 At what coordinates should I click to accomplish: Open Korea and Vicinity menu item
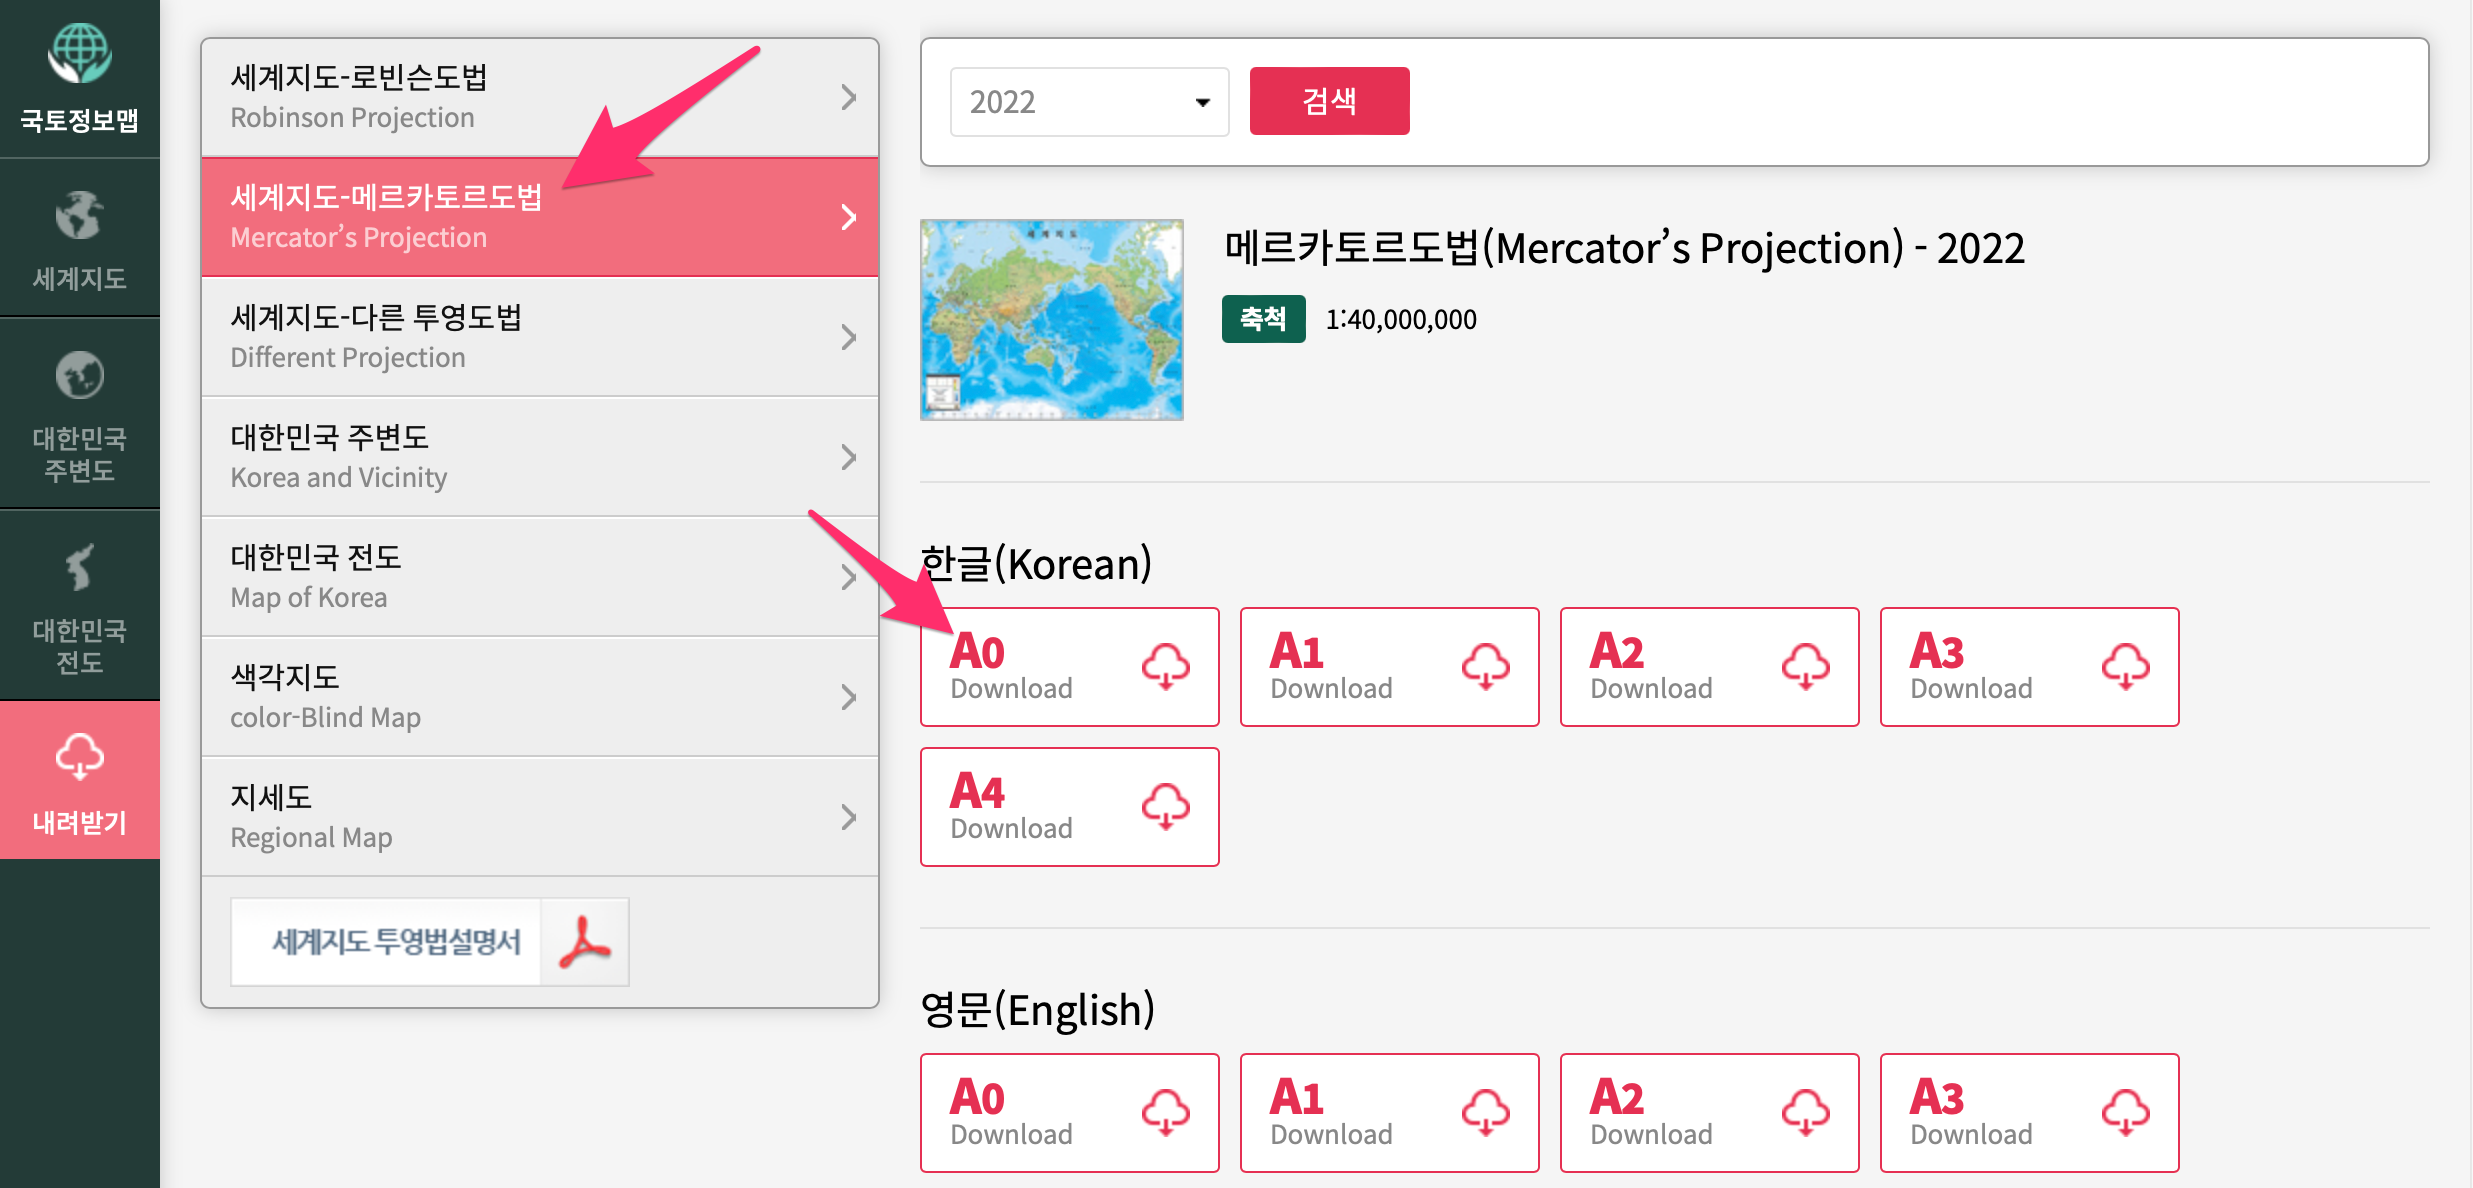click(539, 457)
